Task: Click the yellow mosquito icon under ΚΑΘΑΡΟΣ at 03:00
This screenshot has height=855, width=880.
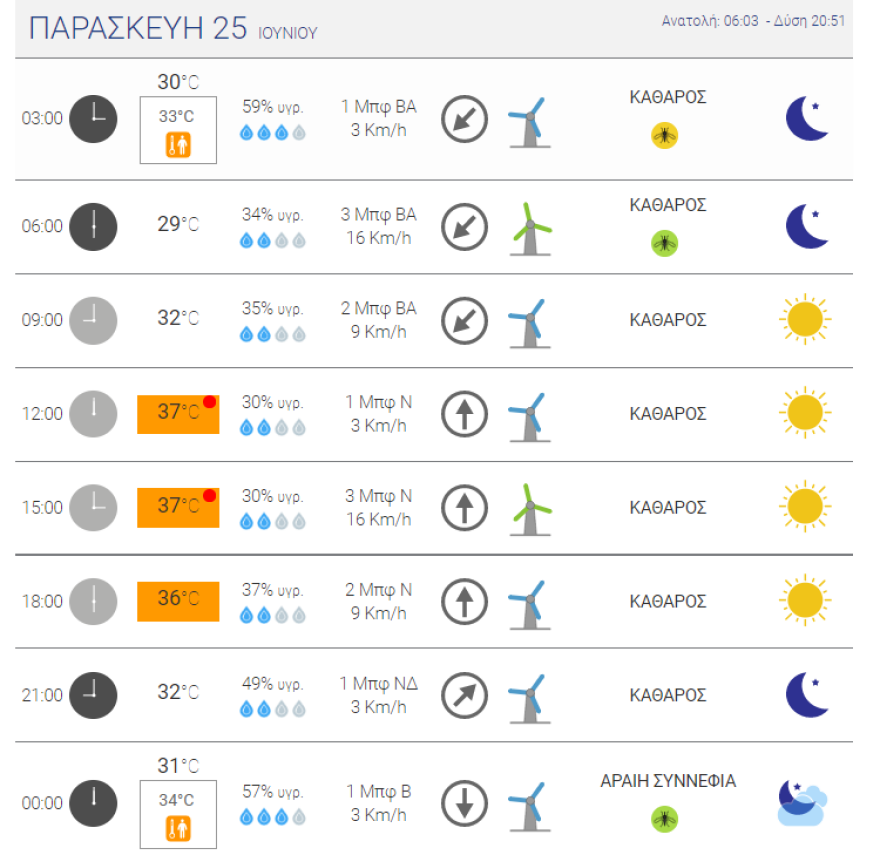Action: [x=664, y=135]
